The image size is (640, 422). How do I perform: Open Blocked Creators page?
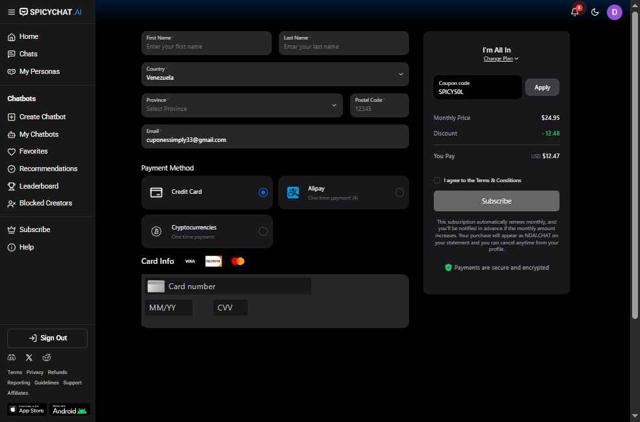tap(40, 203)
